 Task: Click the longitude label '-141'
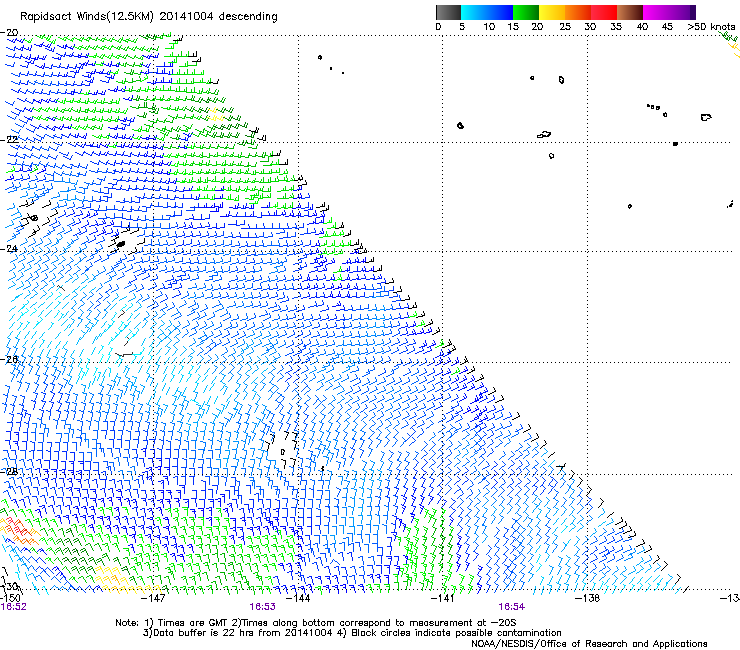(442, 598)
